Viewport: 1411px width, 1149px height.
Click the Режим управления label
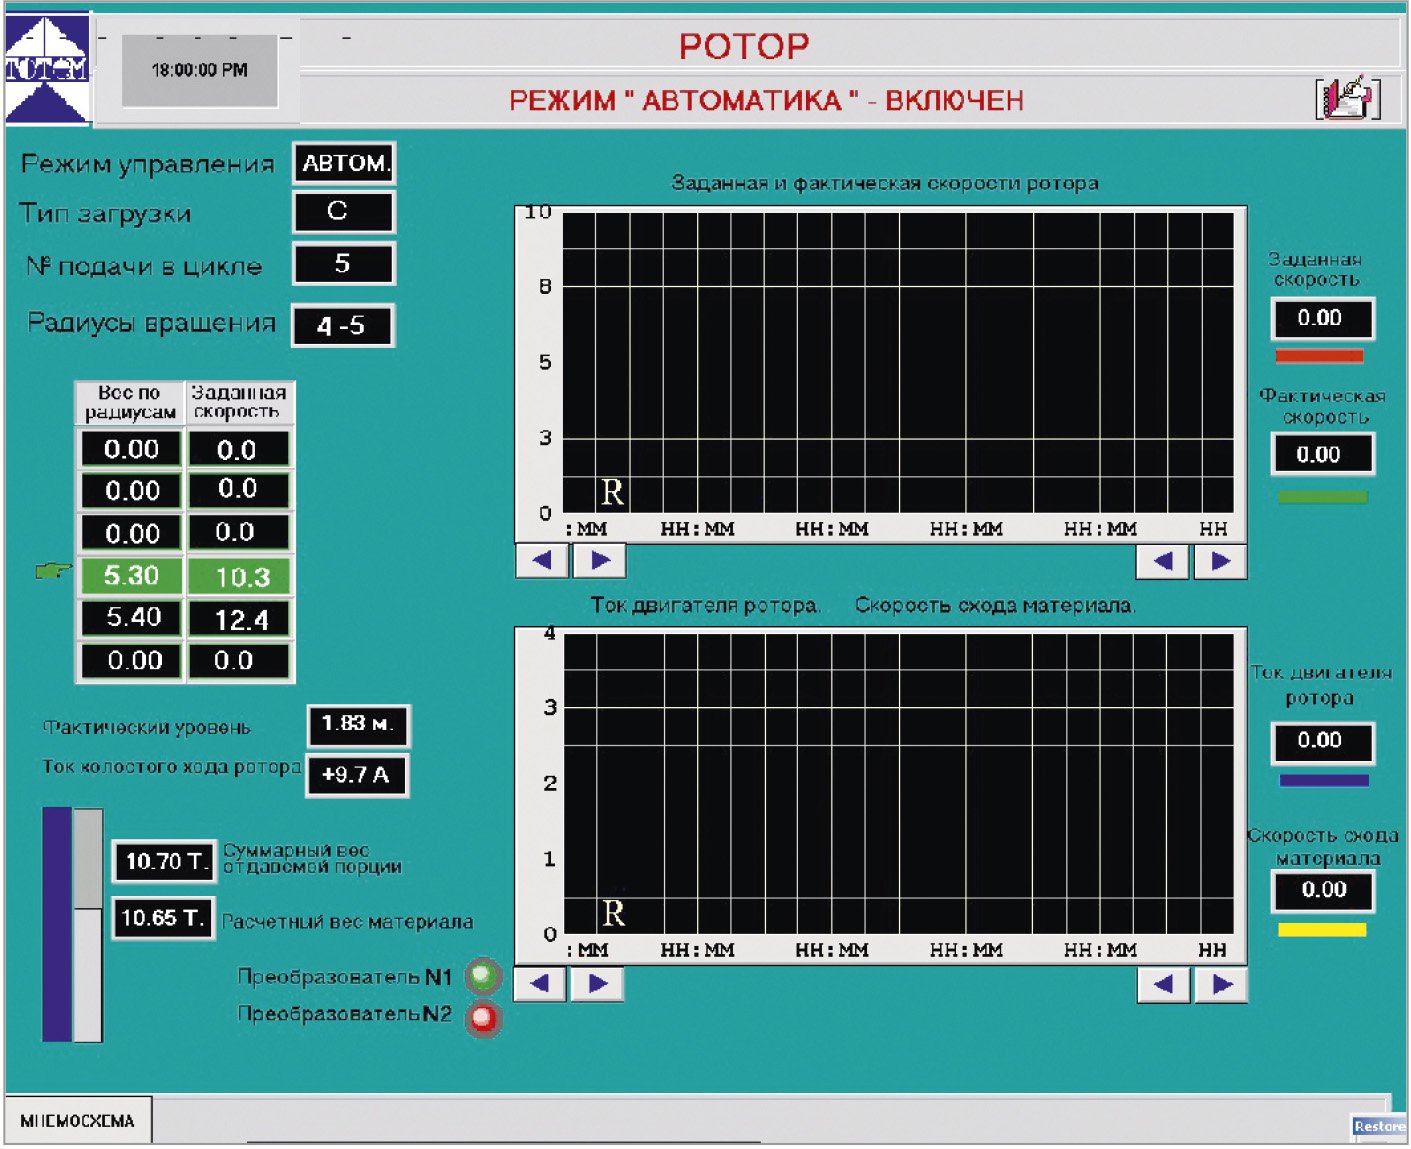[147, 164]
